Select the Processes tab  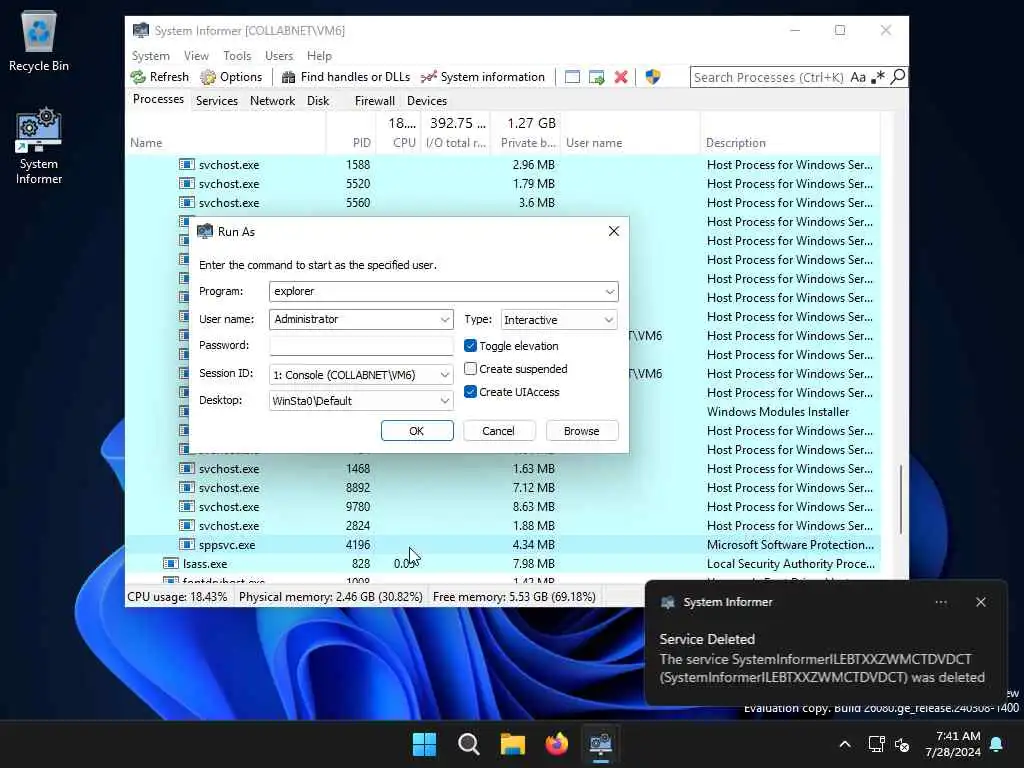point(158,99)
